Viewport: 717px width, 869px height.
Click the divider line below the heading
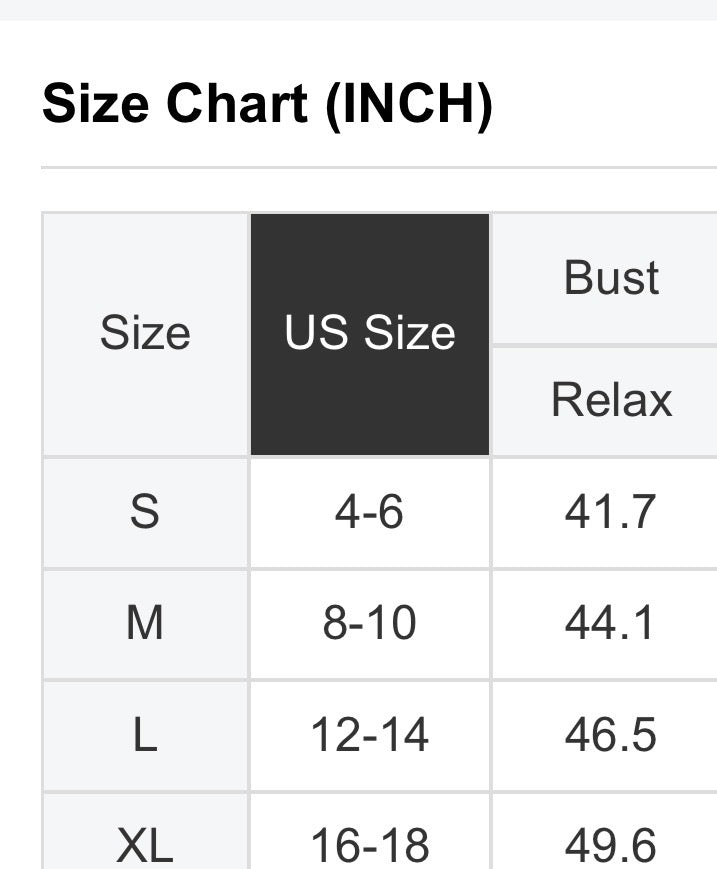(378, 167)
